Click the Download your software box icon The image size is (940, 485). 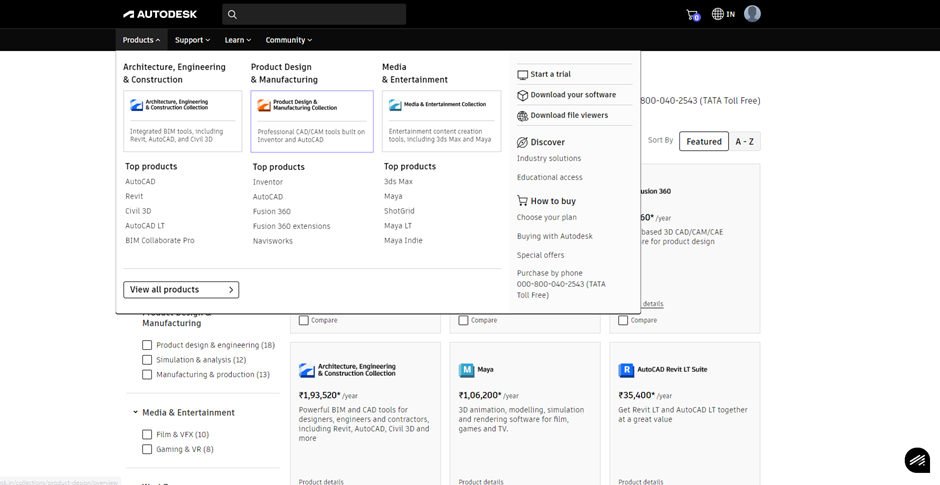523,95
